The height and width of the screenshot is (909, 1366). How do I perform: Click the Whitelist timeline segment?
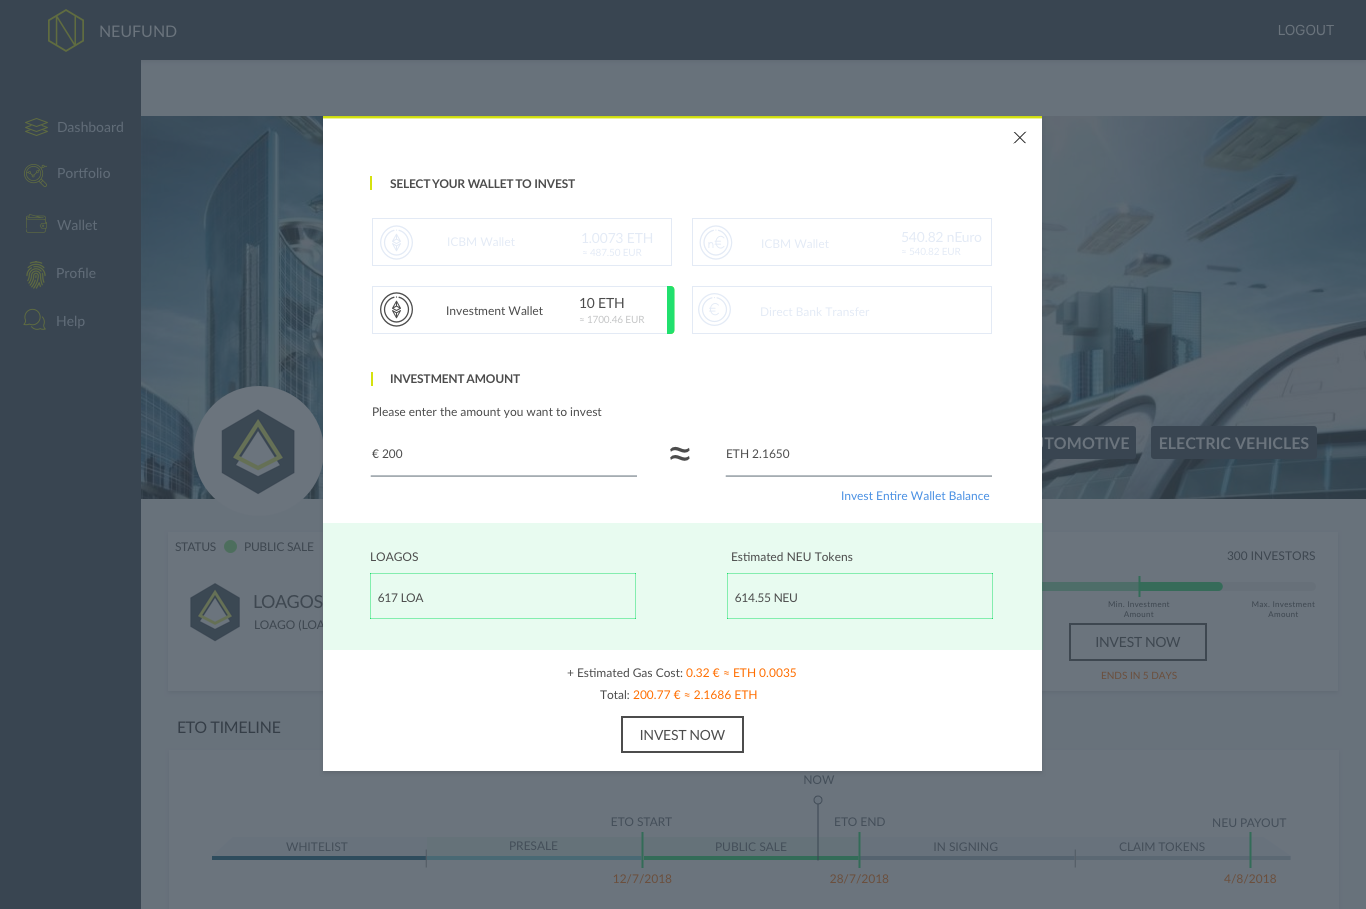click(x=317, y=847)
